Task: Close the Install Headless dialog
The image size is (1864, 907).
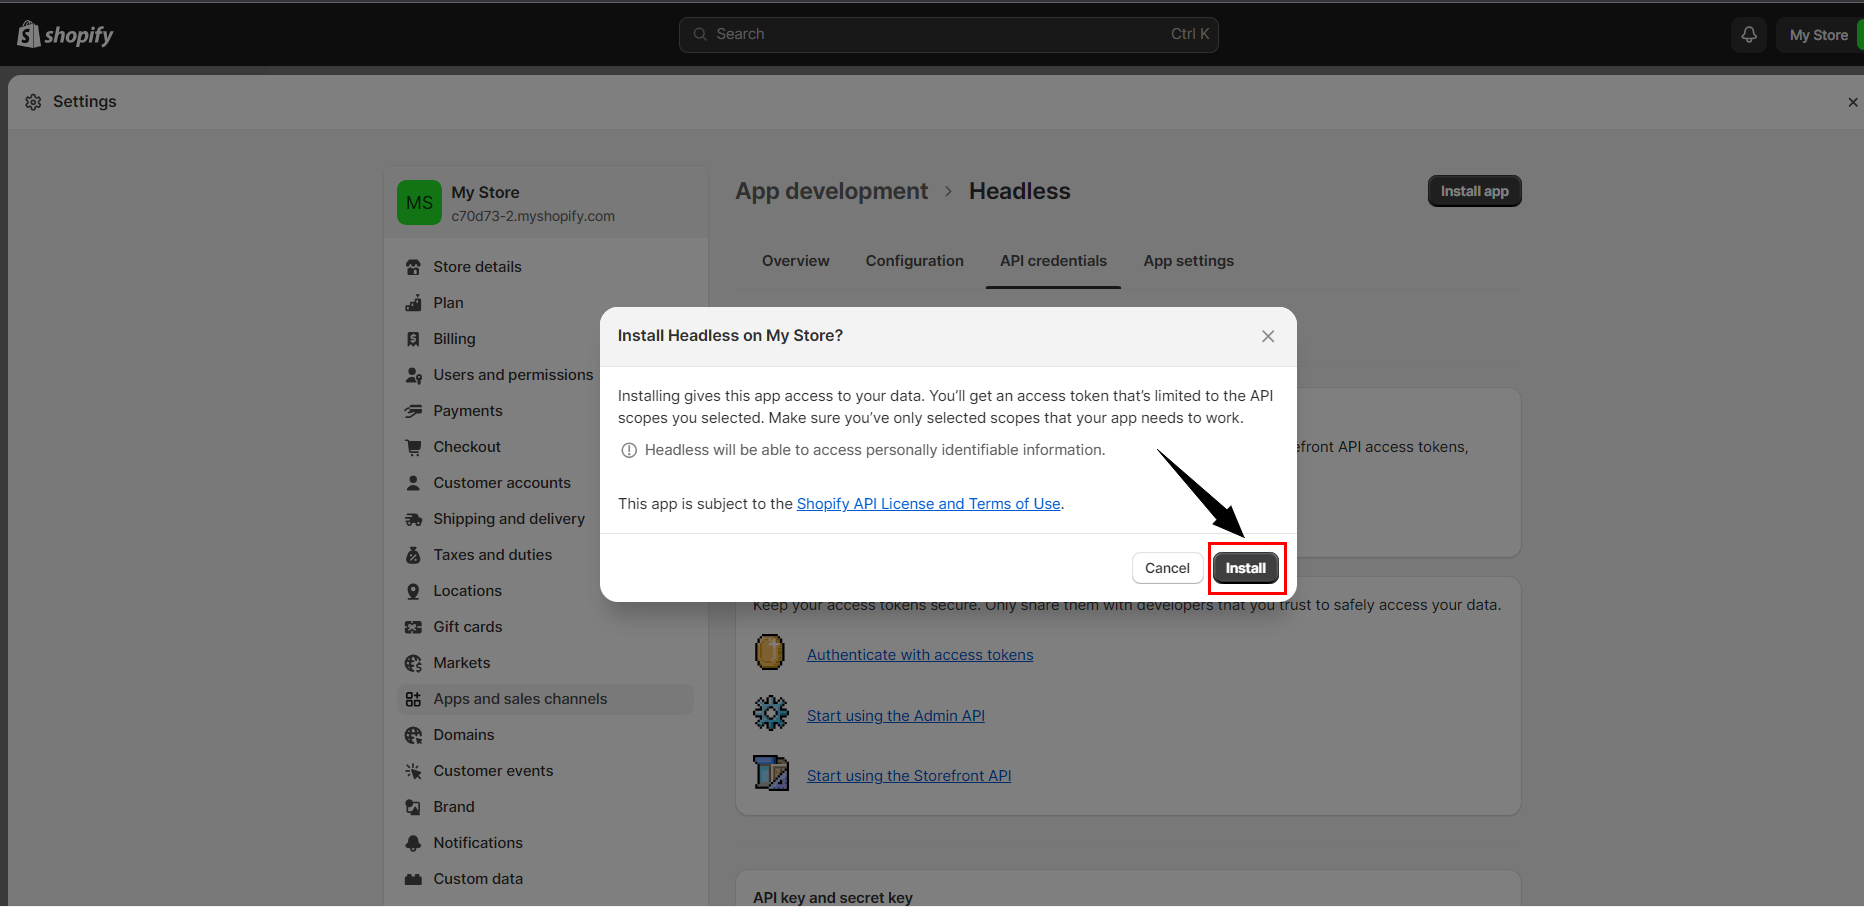Action: (1267, 336)
